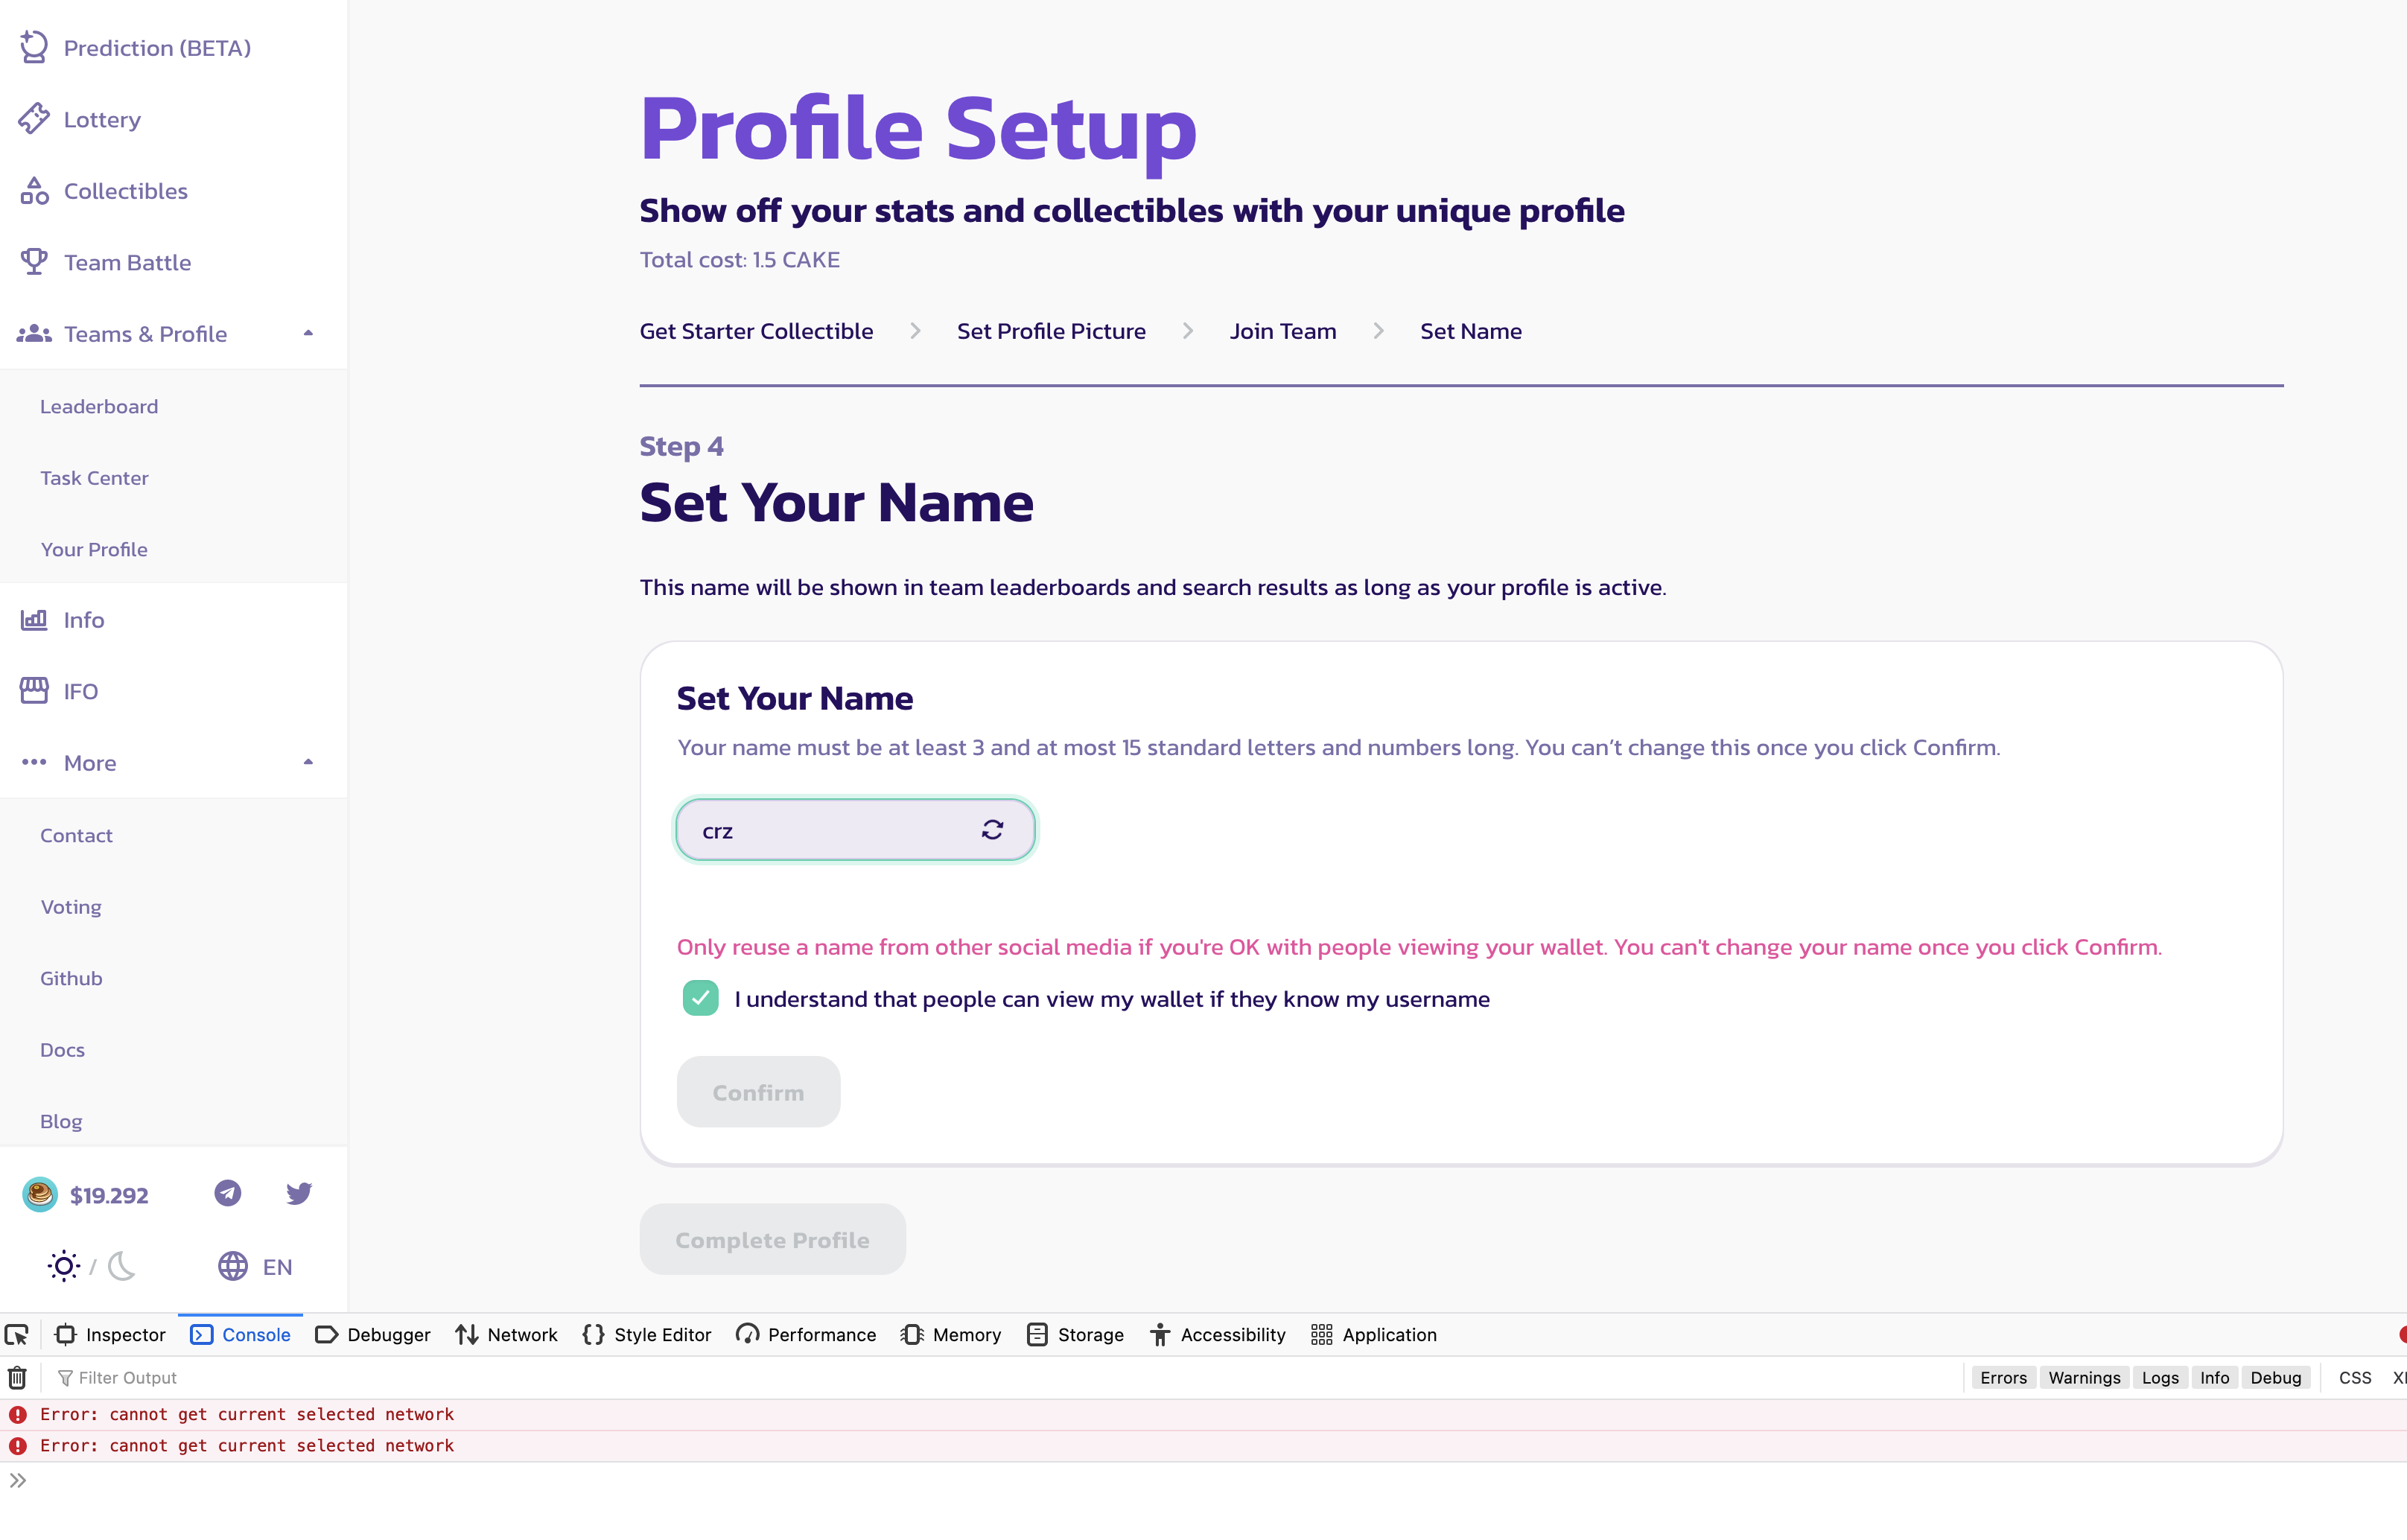Image resolution: width=2407 pixels, height=1540 pixels.
Task: Expand hidden console messages chevron
Action: point(19,1481)
